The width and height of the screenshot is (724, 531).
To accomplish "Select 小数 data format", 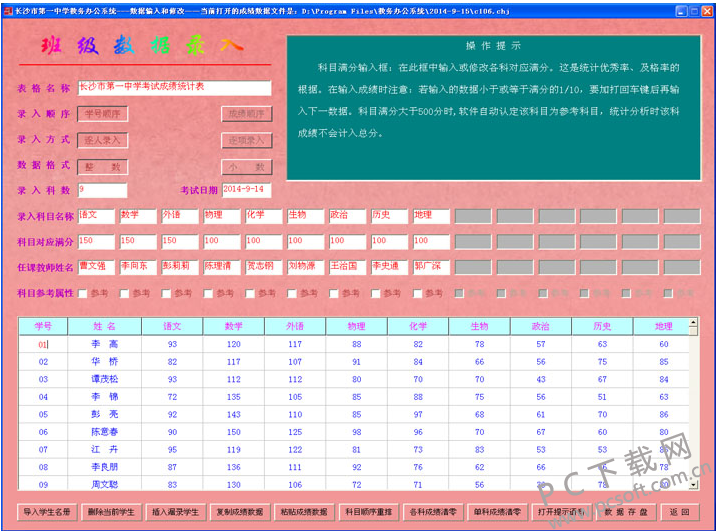I will (x=247, y=167).
